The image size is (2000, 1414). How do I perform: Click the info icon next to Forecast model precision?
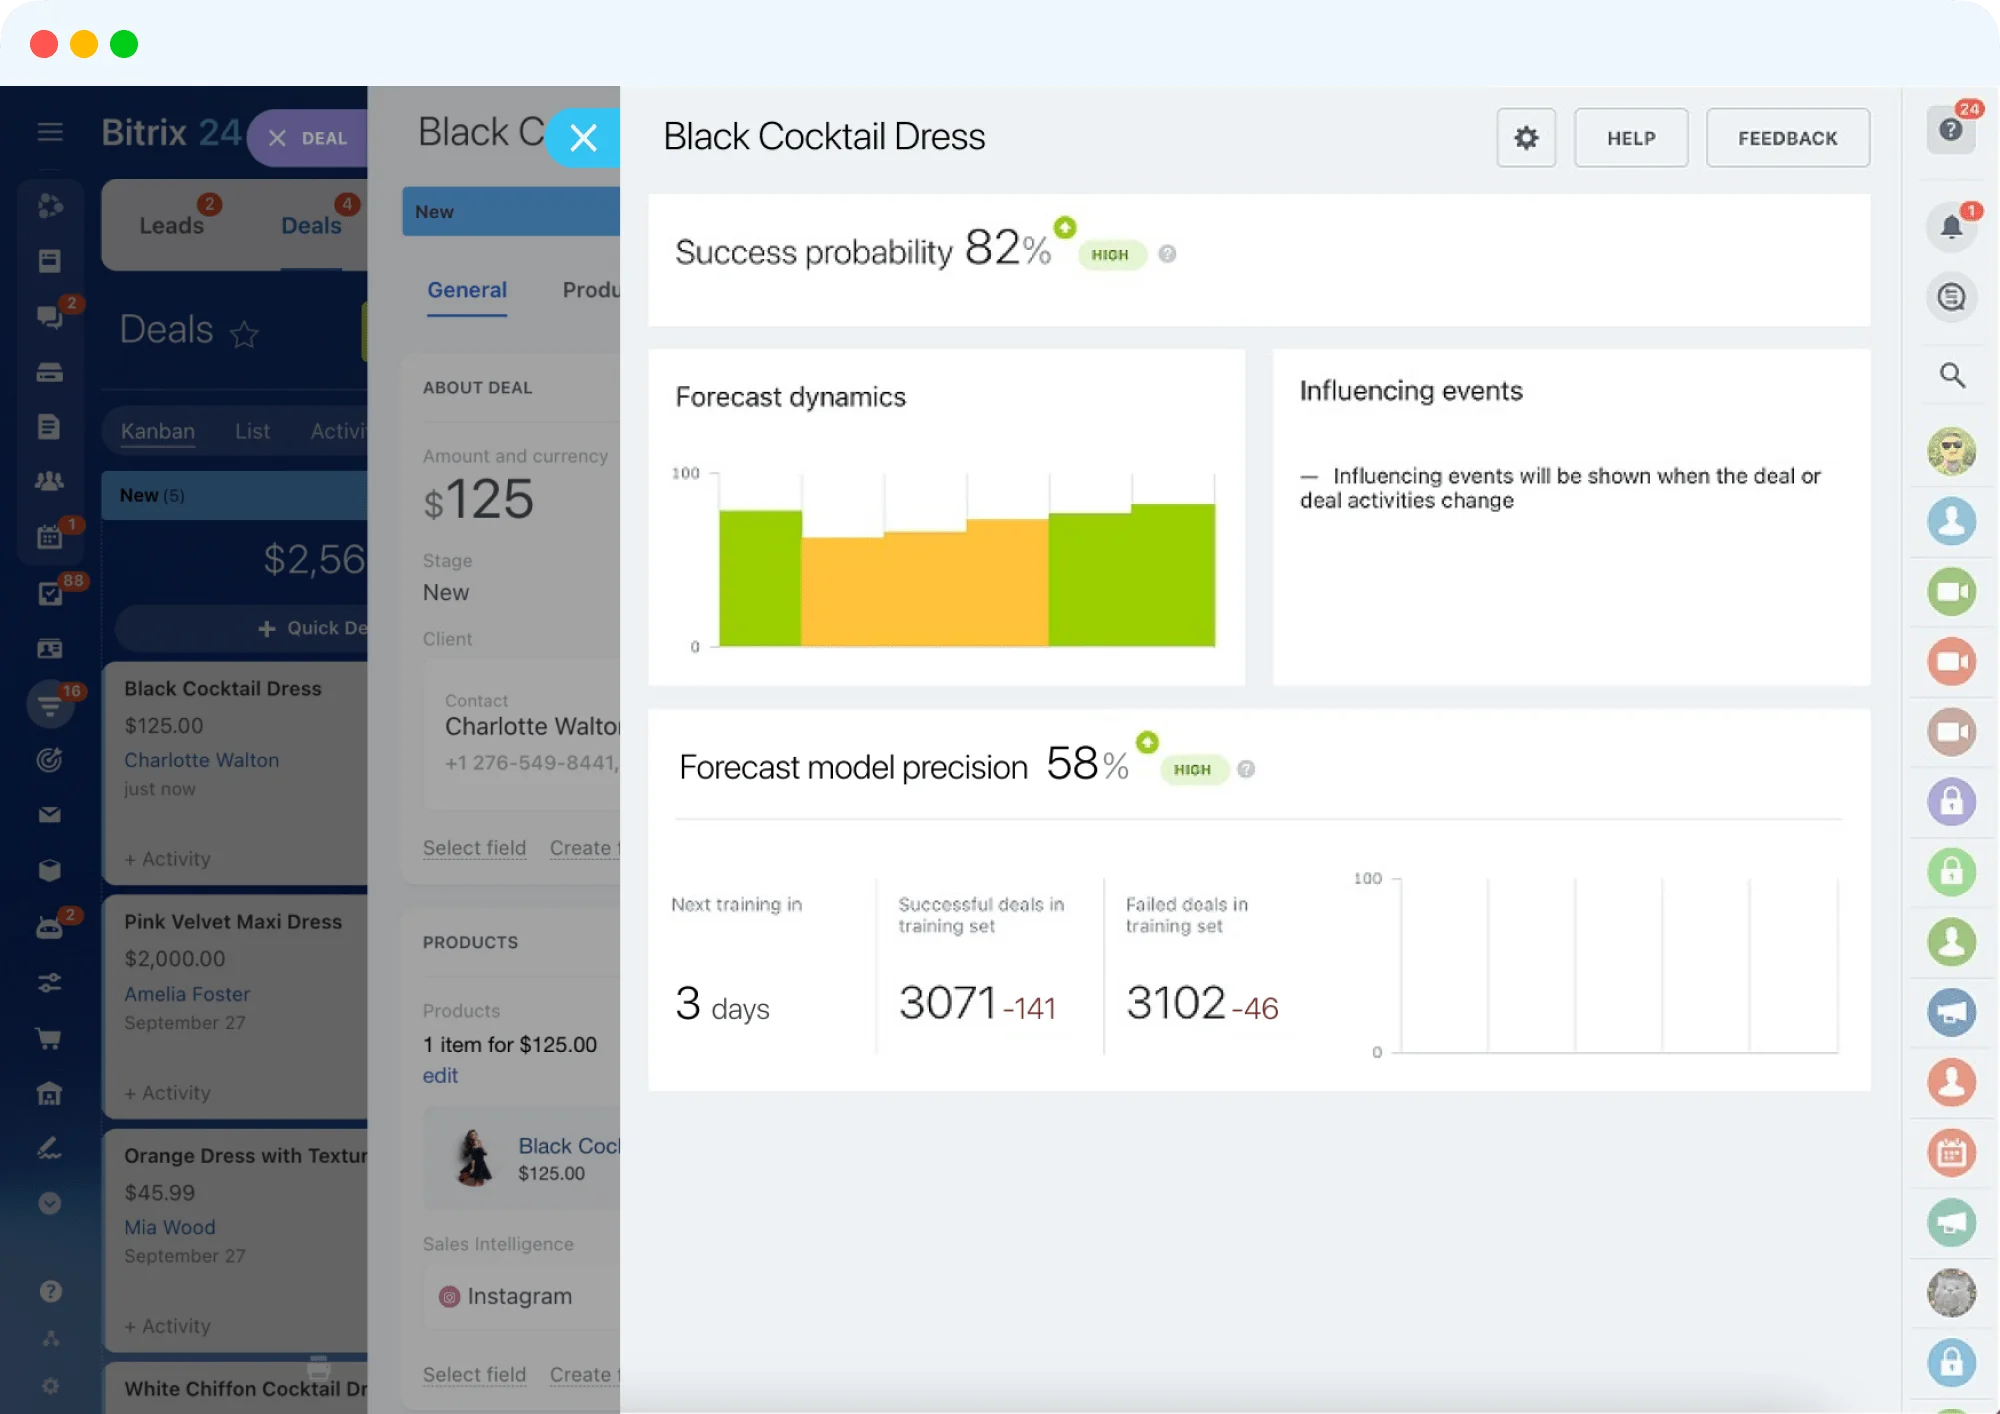(x=1246, y=769)
